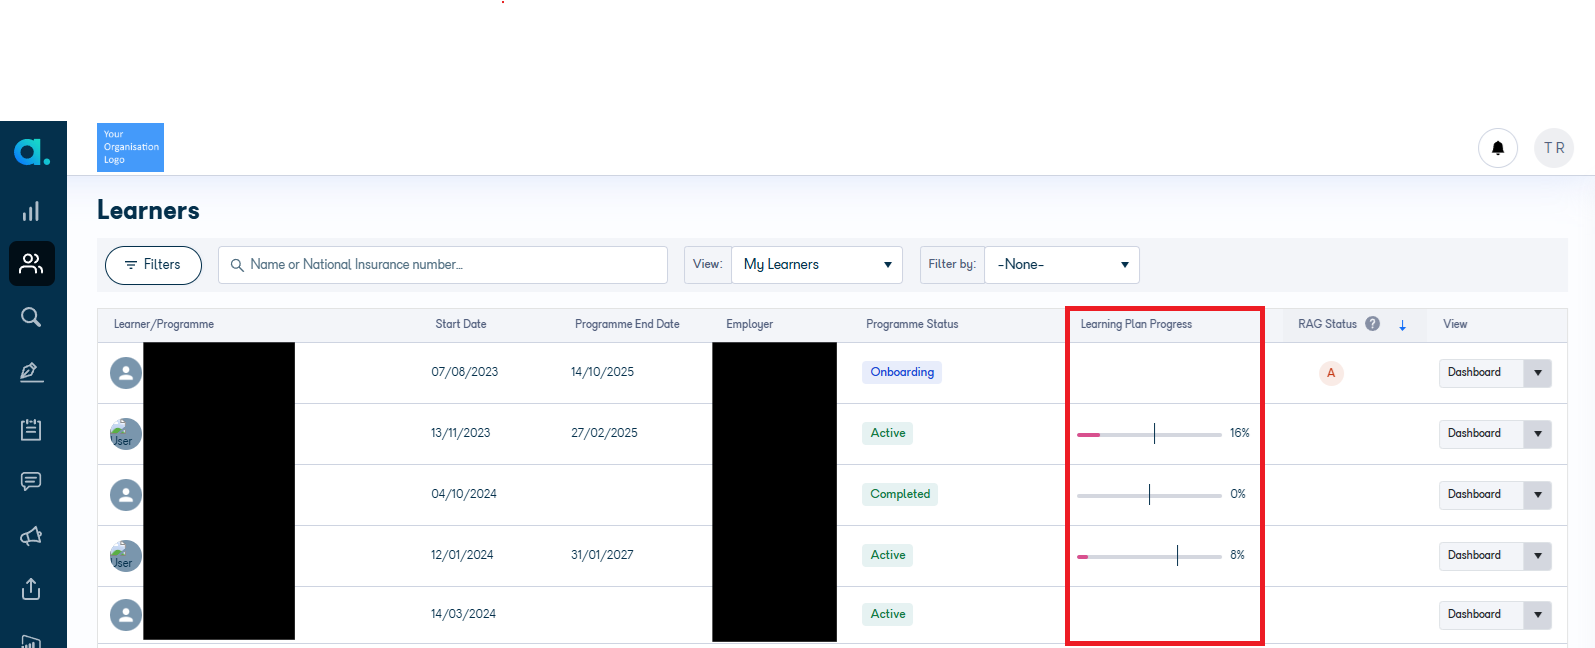Click Active status badge in 12/01/2024 row
The image size is (1595, 648).
[x=888, y=555]
